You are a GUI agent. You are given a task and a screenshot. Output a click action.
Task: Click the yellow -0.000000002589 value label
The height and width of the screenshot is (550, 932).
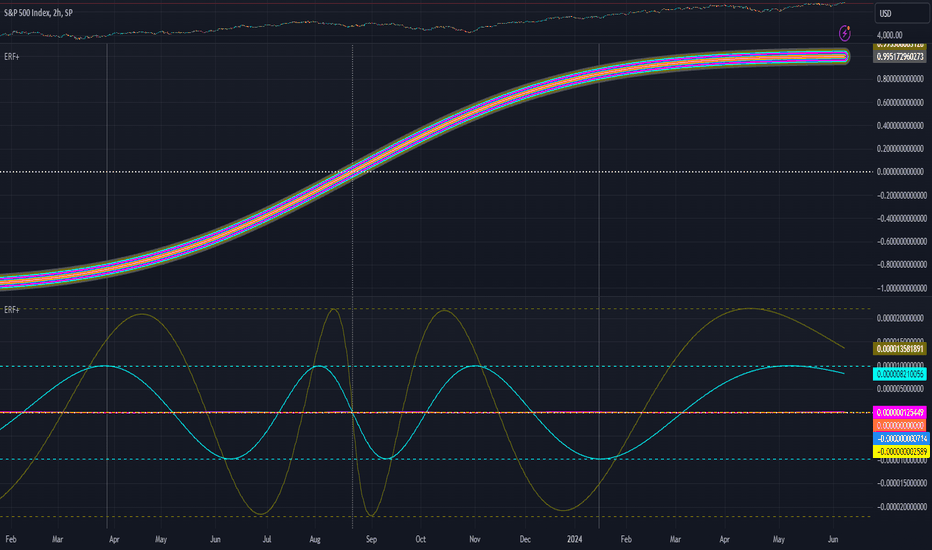pyautogui.click(x=901, y=451)
